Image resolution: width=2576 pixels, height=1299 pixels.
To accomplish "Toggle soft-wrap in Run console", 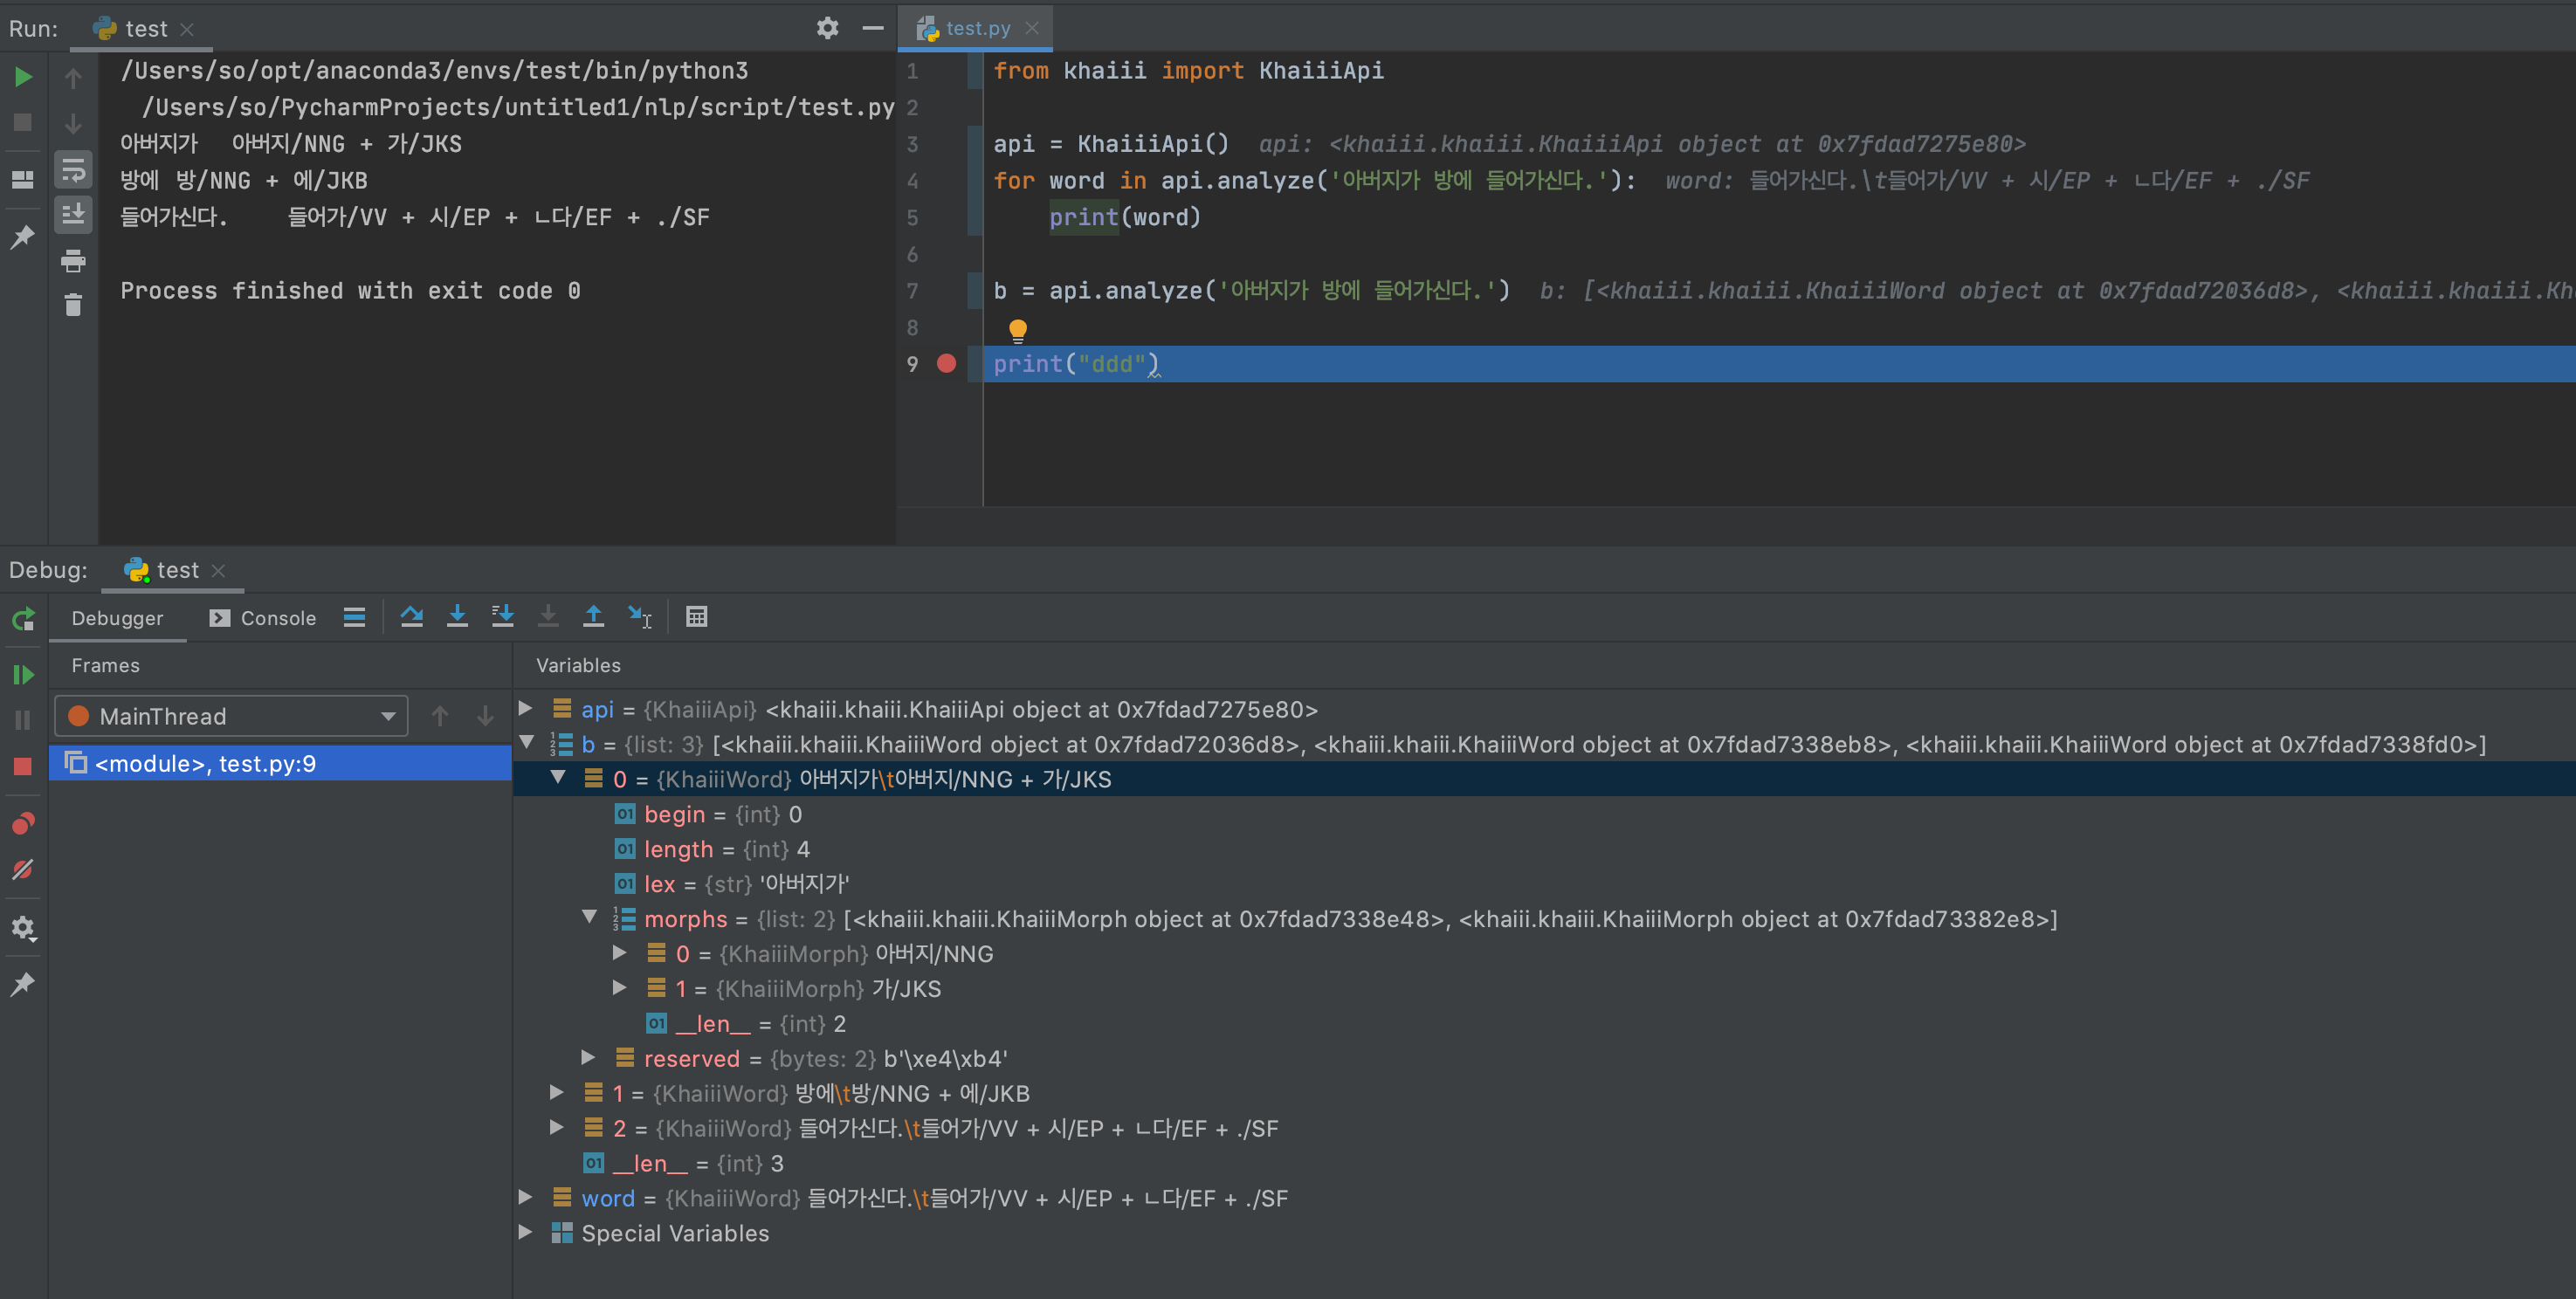I will (x=73, y=170).
